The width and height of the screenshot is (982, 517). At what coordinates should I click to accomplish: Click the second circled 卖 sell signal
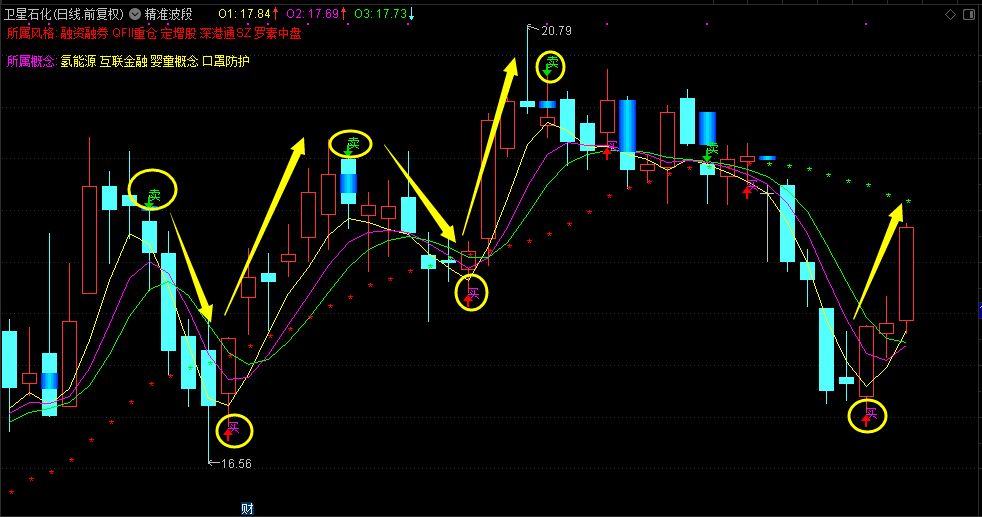351,144
